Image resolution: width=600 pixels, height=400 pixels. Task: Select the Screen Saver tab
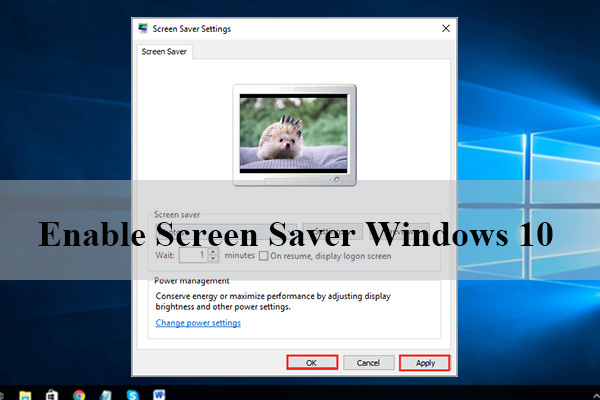pyautogui.click(x=162, y=51)
